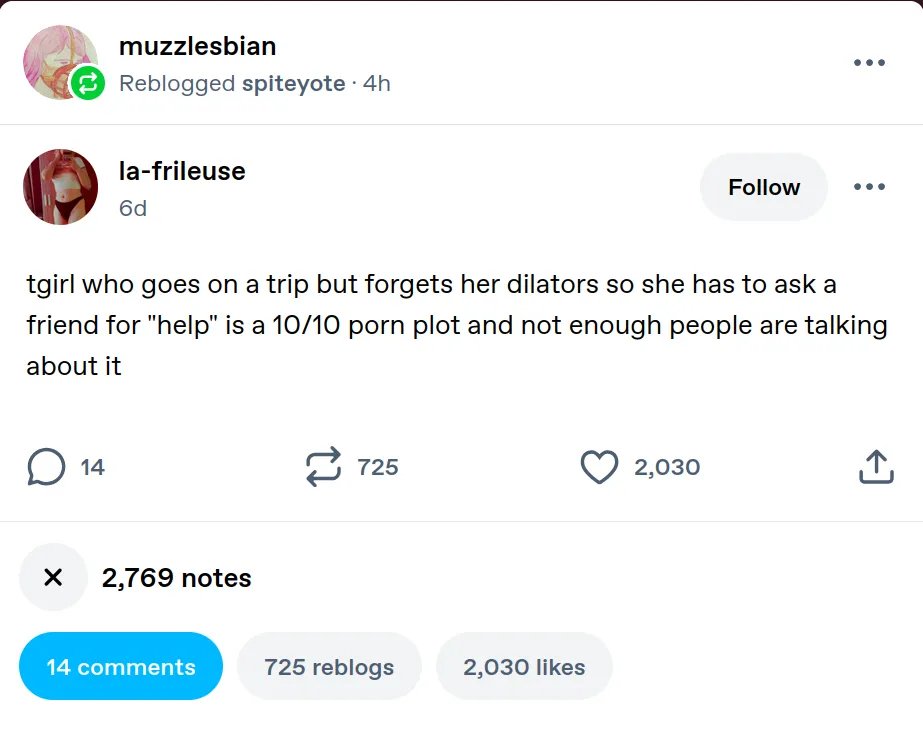The image size is (923, 735).
Task: Click the green reblog badge on muzzlesbian's avatar
Action: [x=88, y=83]
